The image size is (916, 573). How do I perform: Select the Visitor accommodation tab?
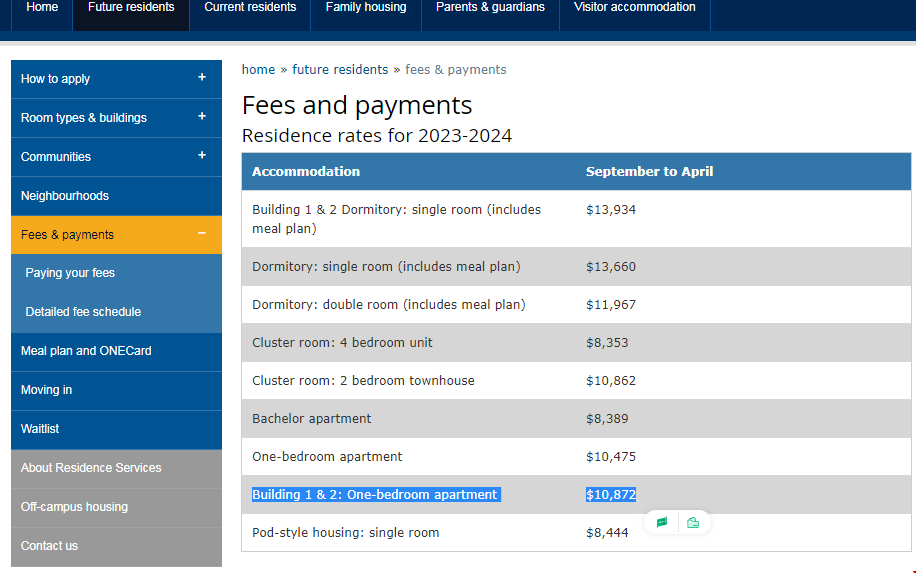634,8
